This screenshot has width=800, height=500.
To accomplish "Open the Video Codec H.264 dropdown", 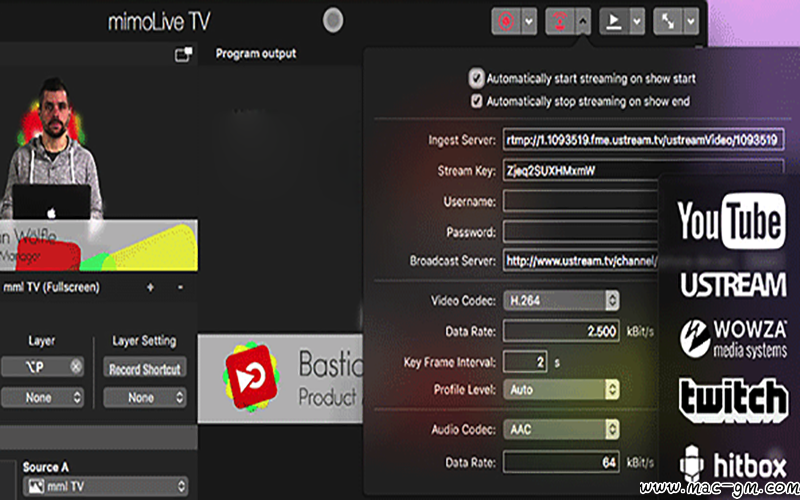I will pos(561,301).
